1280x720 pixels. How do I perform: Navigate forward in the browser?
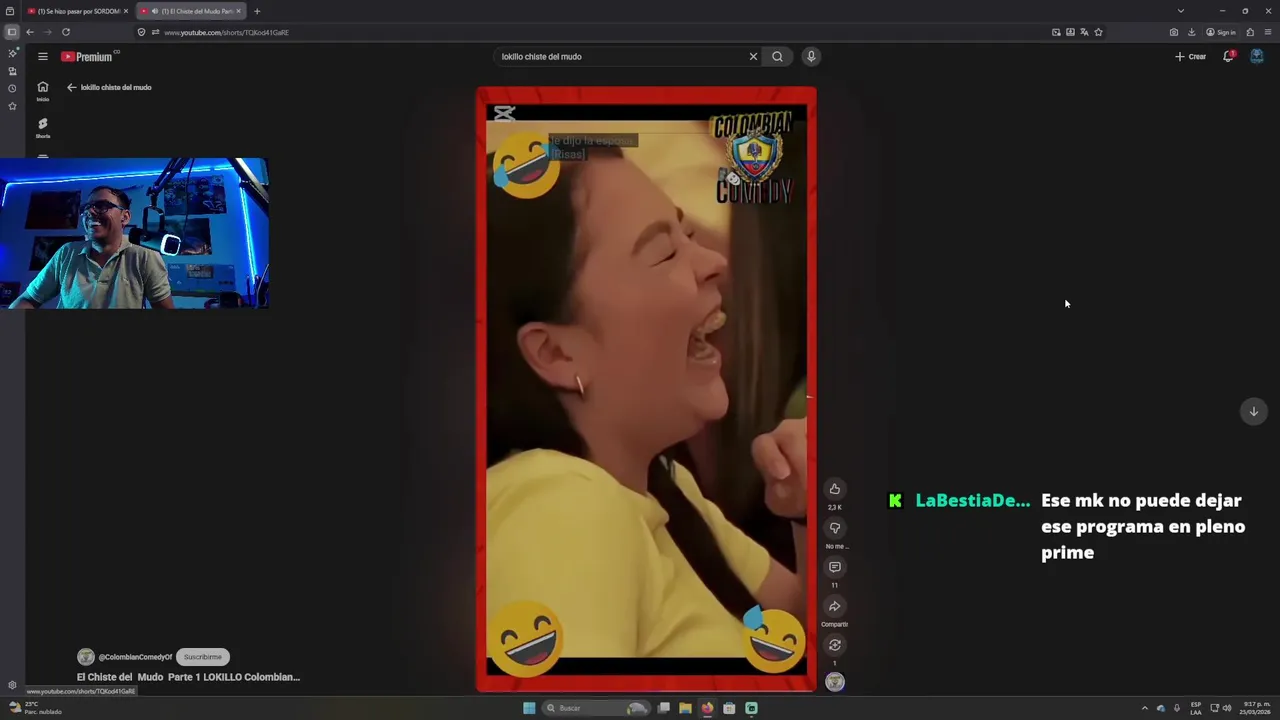pos(48,32)
